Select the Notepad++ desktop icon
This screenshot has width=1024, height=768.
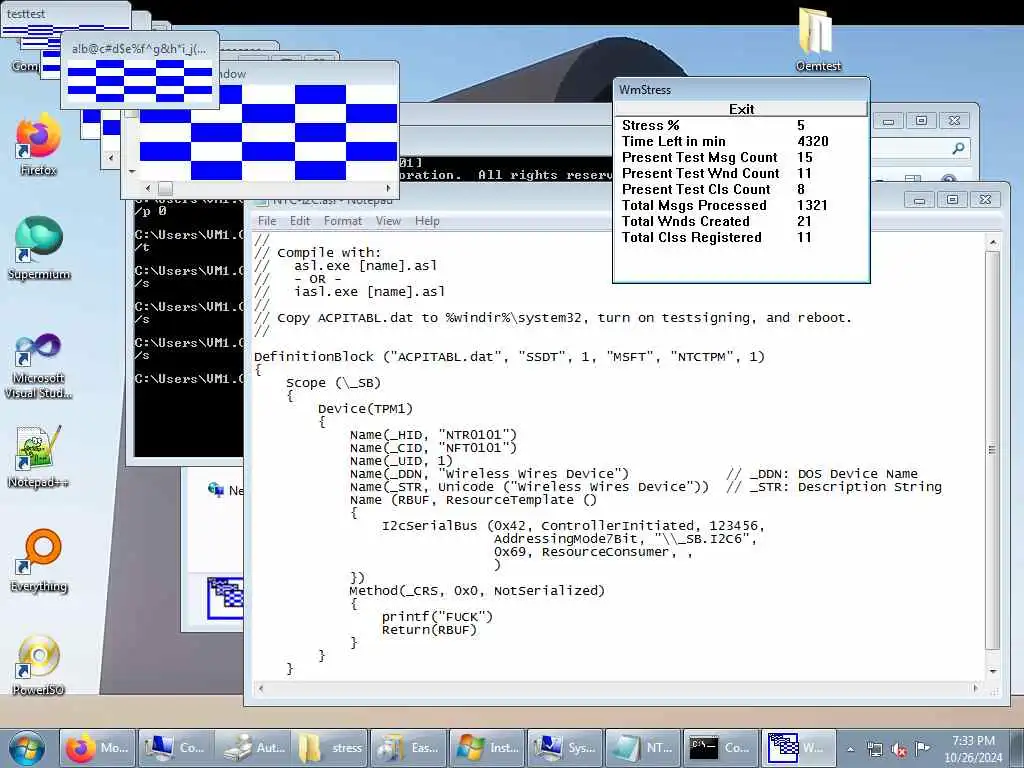(x=39, y=457)
